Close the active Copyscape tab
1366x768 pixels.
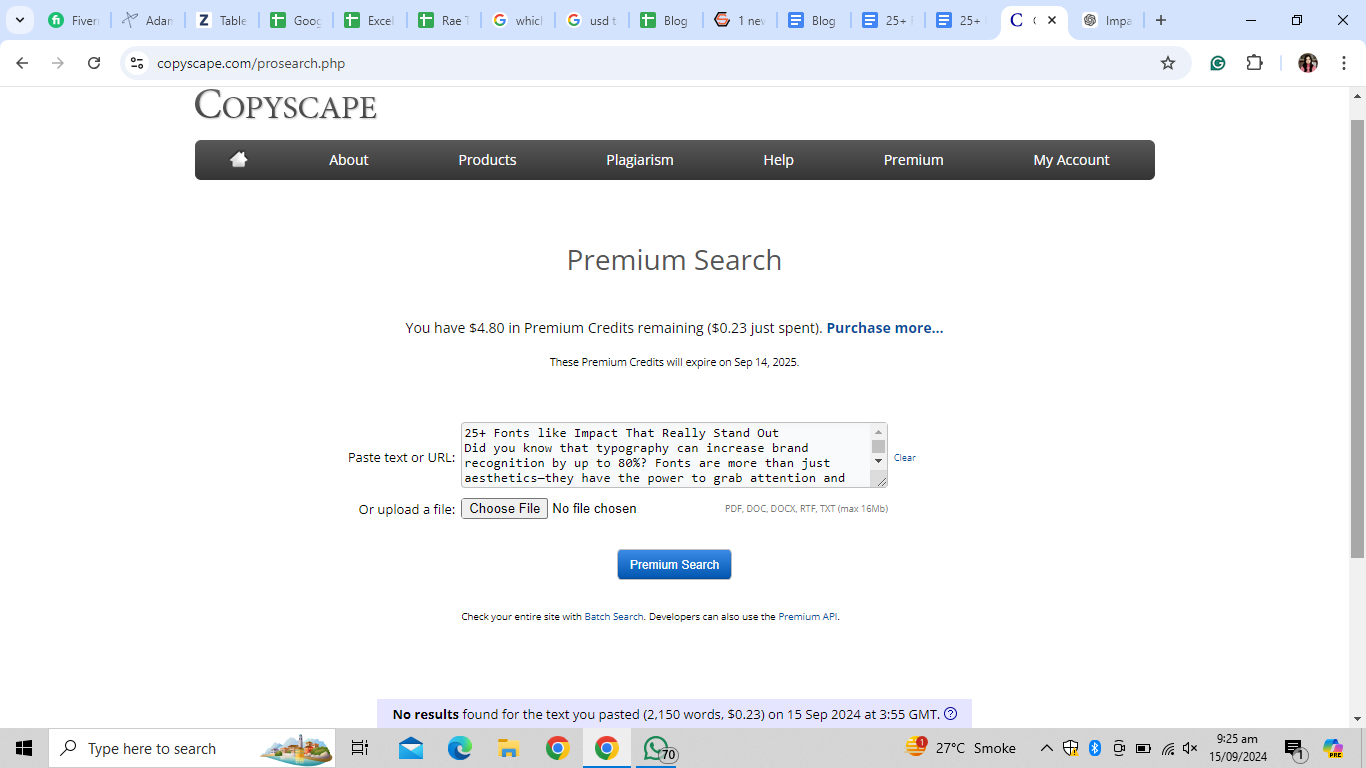[x=1052, y=20]
